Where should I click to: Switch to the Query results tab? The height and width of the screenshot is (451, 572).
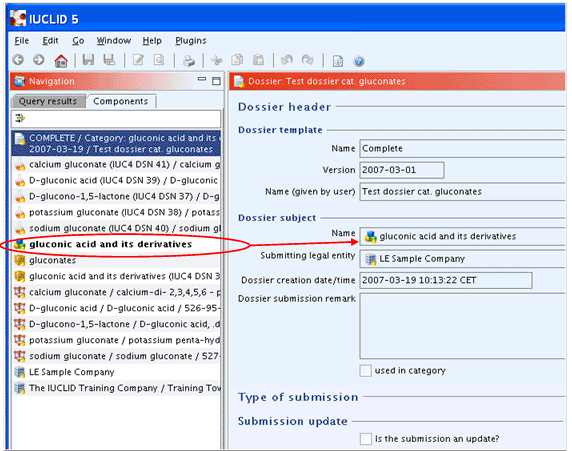(x=48, y=101)
